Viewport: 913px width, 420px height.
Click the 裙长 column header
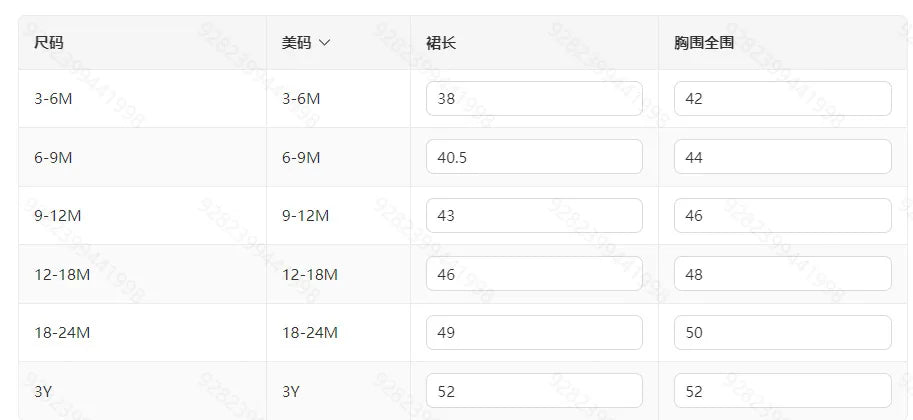[442, 43]
